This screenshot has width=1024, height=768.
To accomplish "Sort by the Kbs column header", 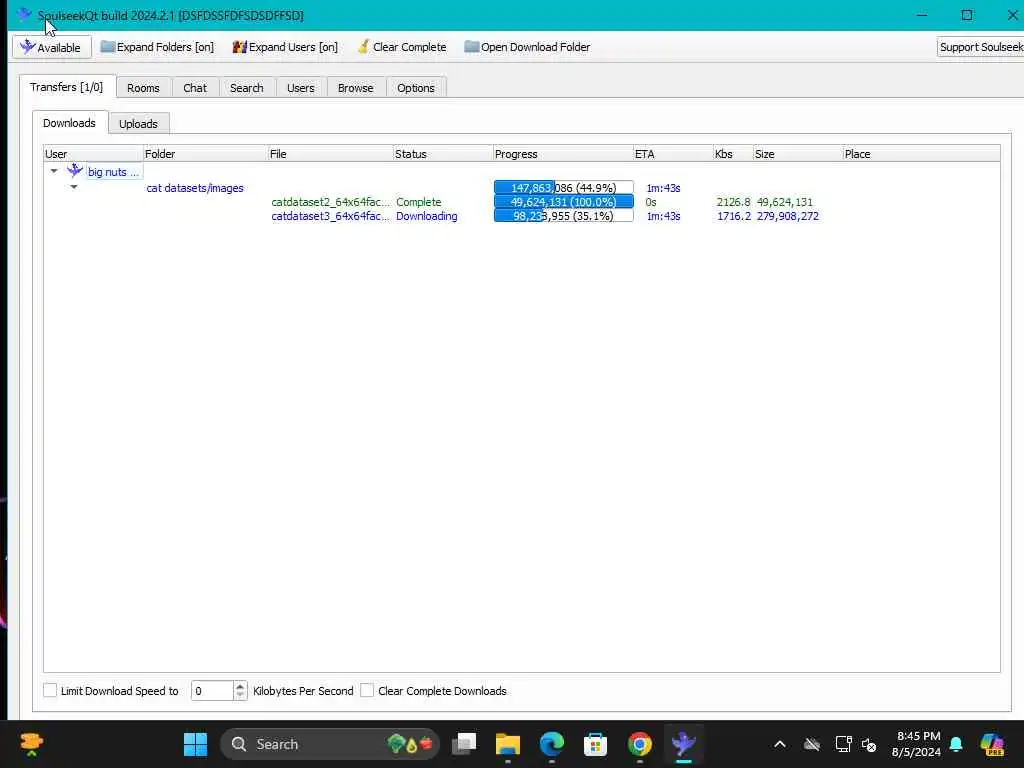I will [733, 154].
